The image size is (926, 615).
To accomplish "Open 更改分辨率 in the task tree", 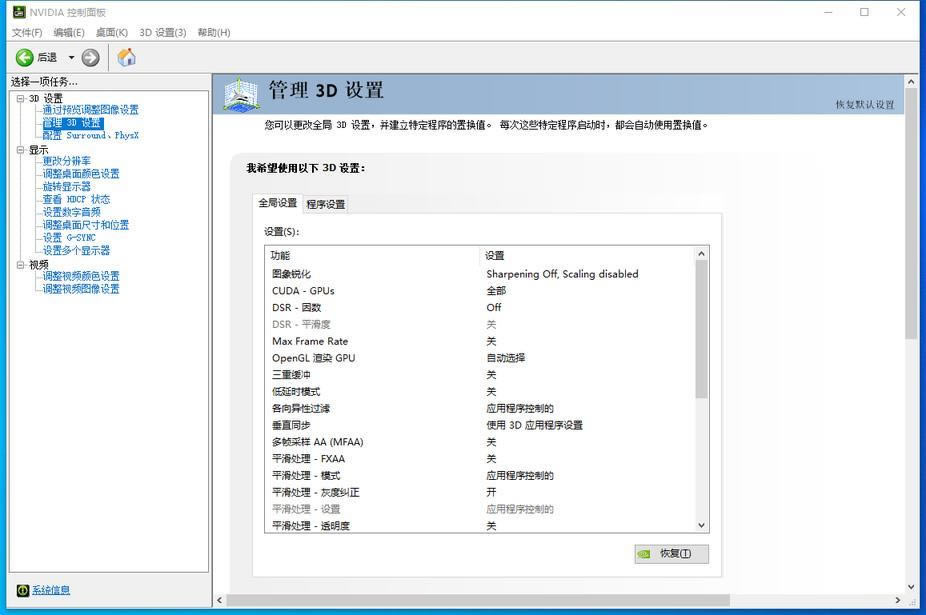I will [x=67, y=161].
